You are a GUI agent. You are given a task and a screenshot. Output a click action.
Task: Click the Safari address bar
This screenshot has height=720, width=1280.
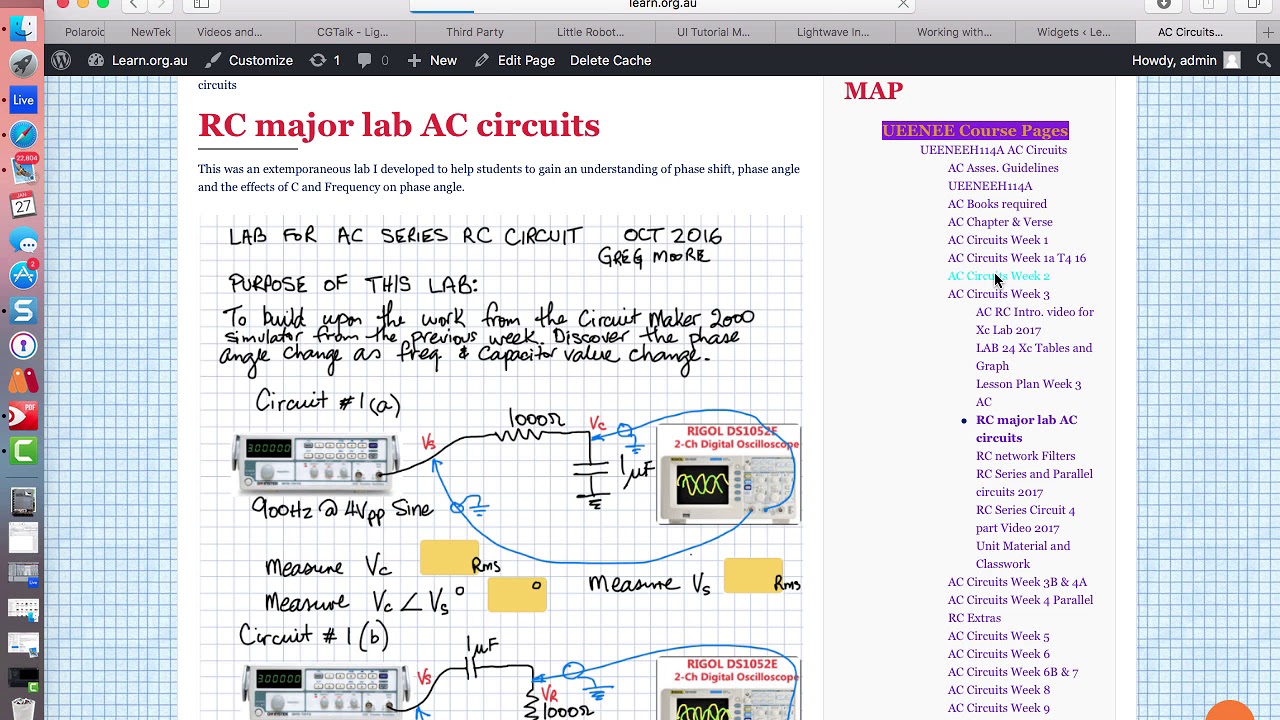click(x=662, y=4)
